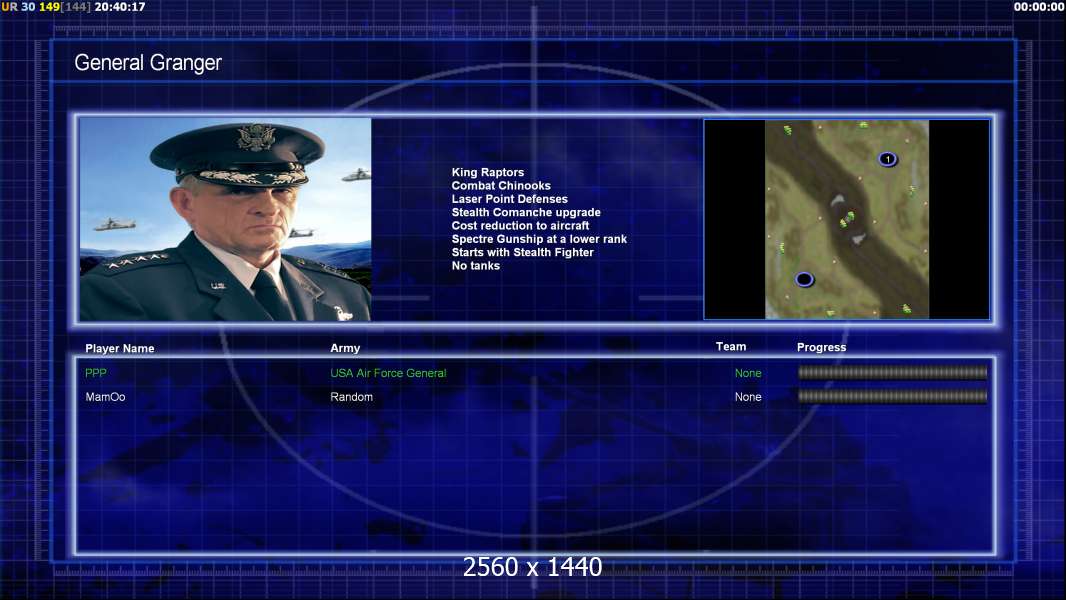Click MamOo's loading progress bar
1066x600 pixels.
tap(893, 396)
